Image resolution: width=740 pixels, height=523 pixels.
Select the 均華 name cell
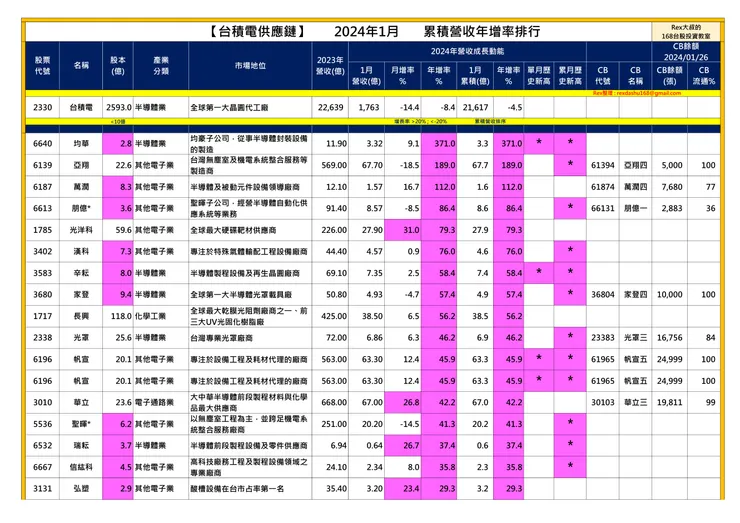tap(81, 143)
